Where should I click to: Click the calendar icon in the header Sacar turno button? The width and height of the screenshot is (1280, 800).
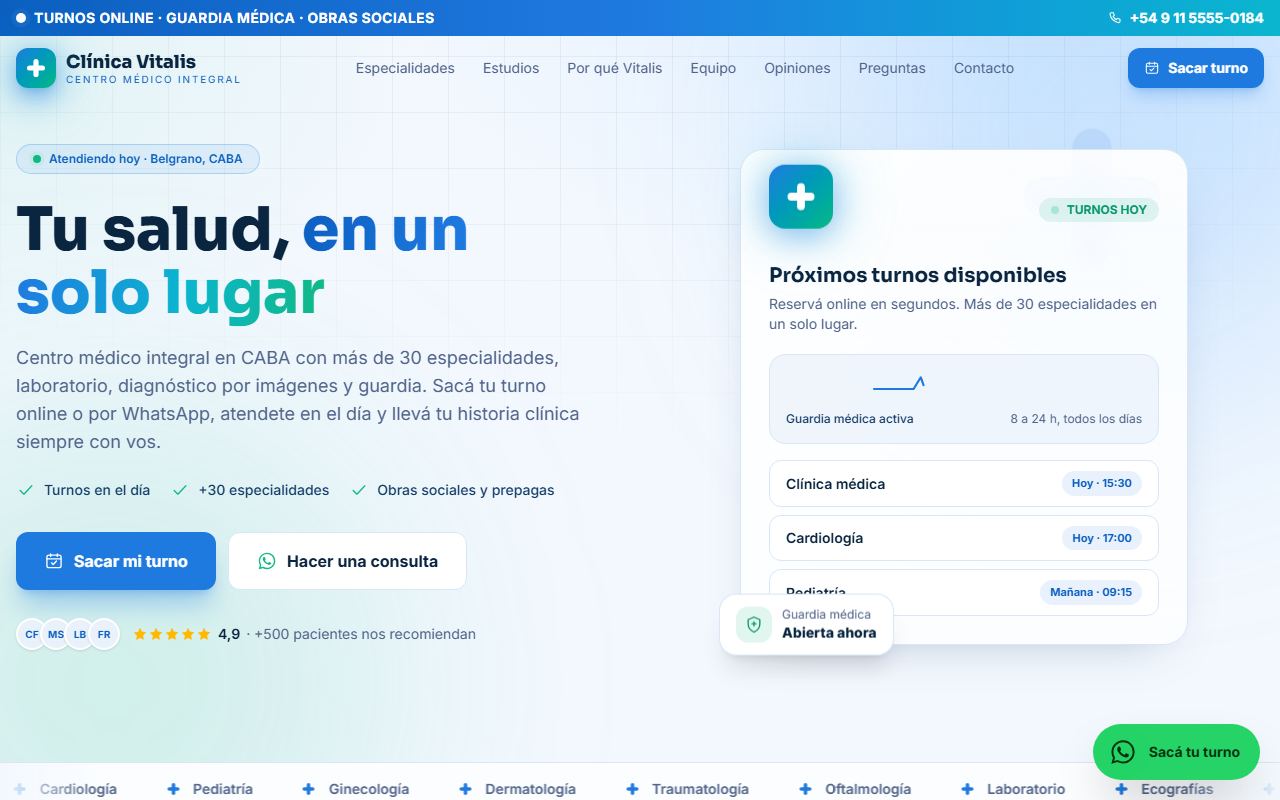(x=1152, y=68)
